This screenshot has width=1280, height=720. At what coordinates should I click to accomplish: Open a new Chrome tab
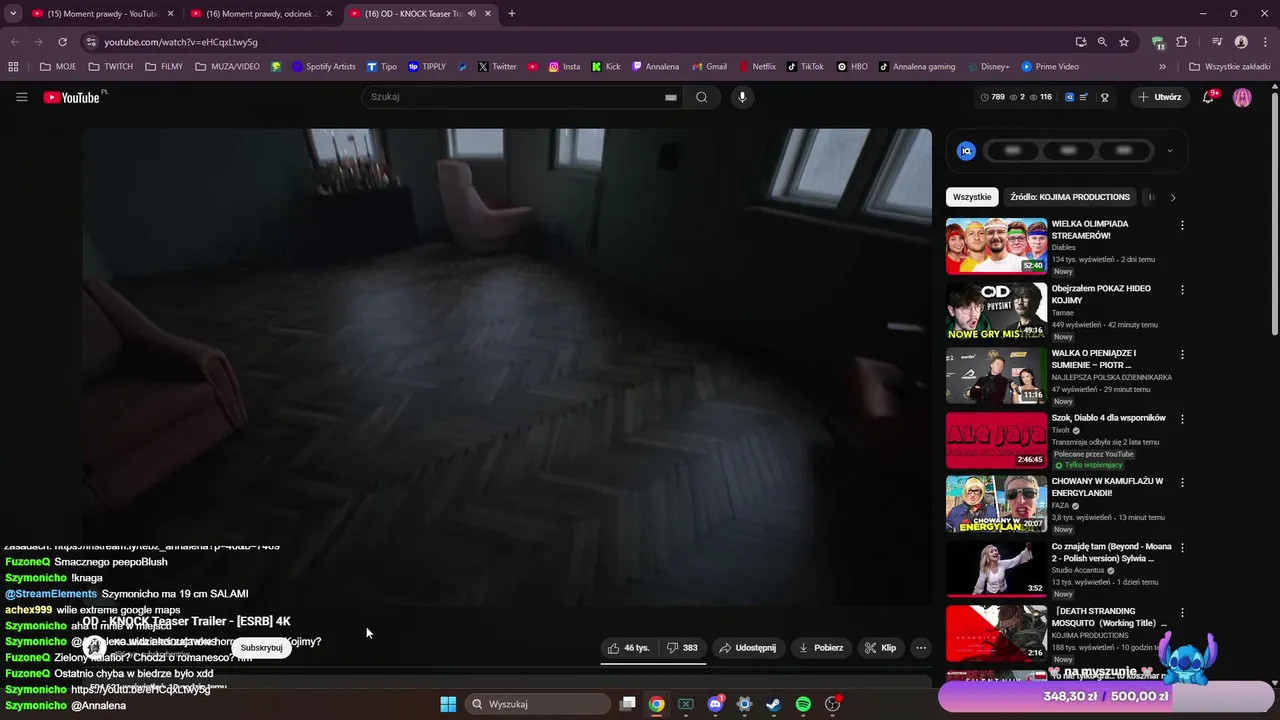pos(512,14)
